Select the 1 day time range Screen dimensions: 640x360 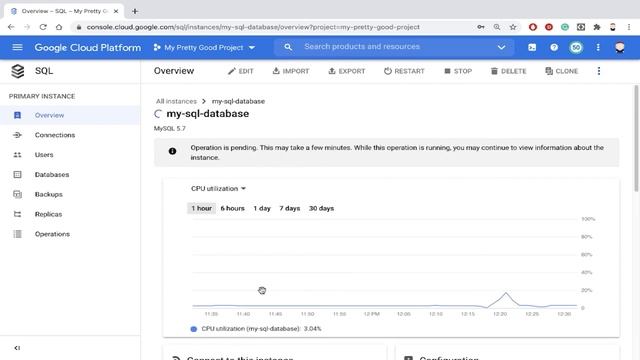pyautogui.click(x=262, y=208)
